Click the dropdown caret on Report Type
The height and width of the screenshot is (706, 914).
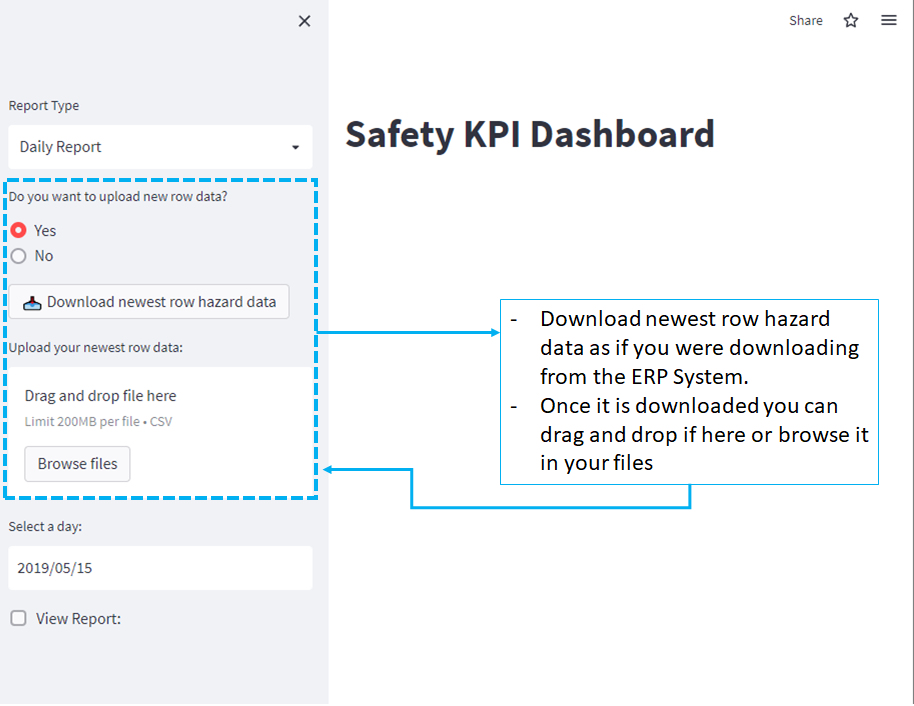[297, 147]
